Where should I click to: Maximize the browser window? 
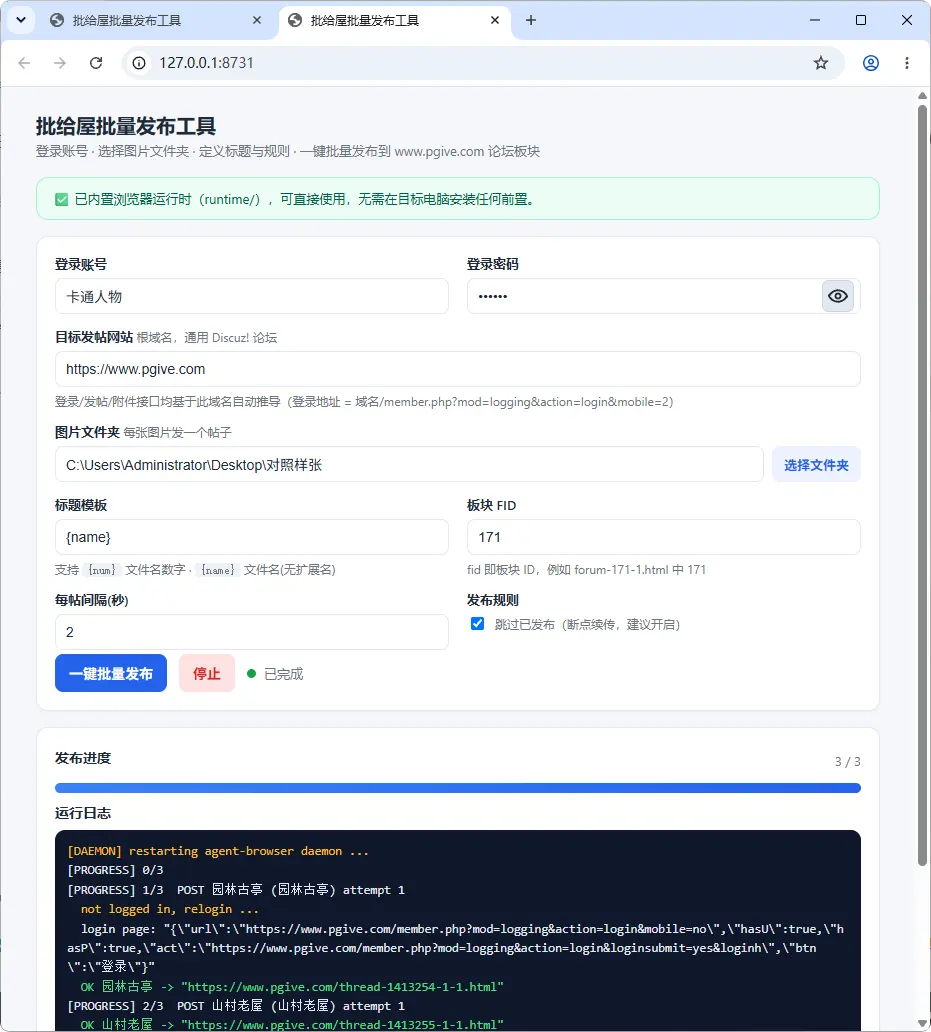pos(861,20)
